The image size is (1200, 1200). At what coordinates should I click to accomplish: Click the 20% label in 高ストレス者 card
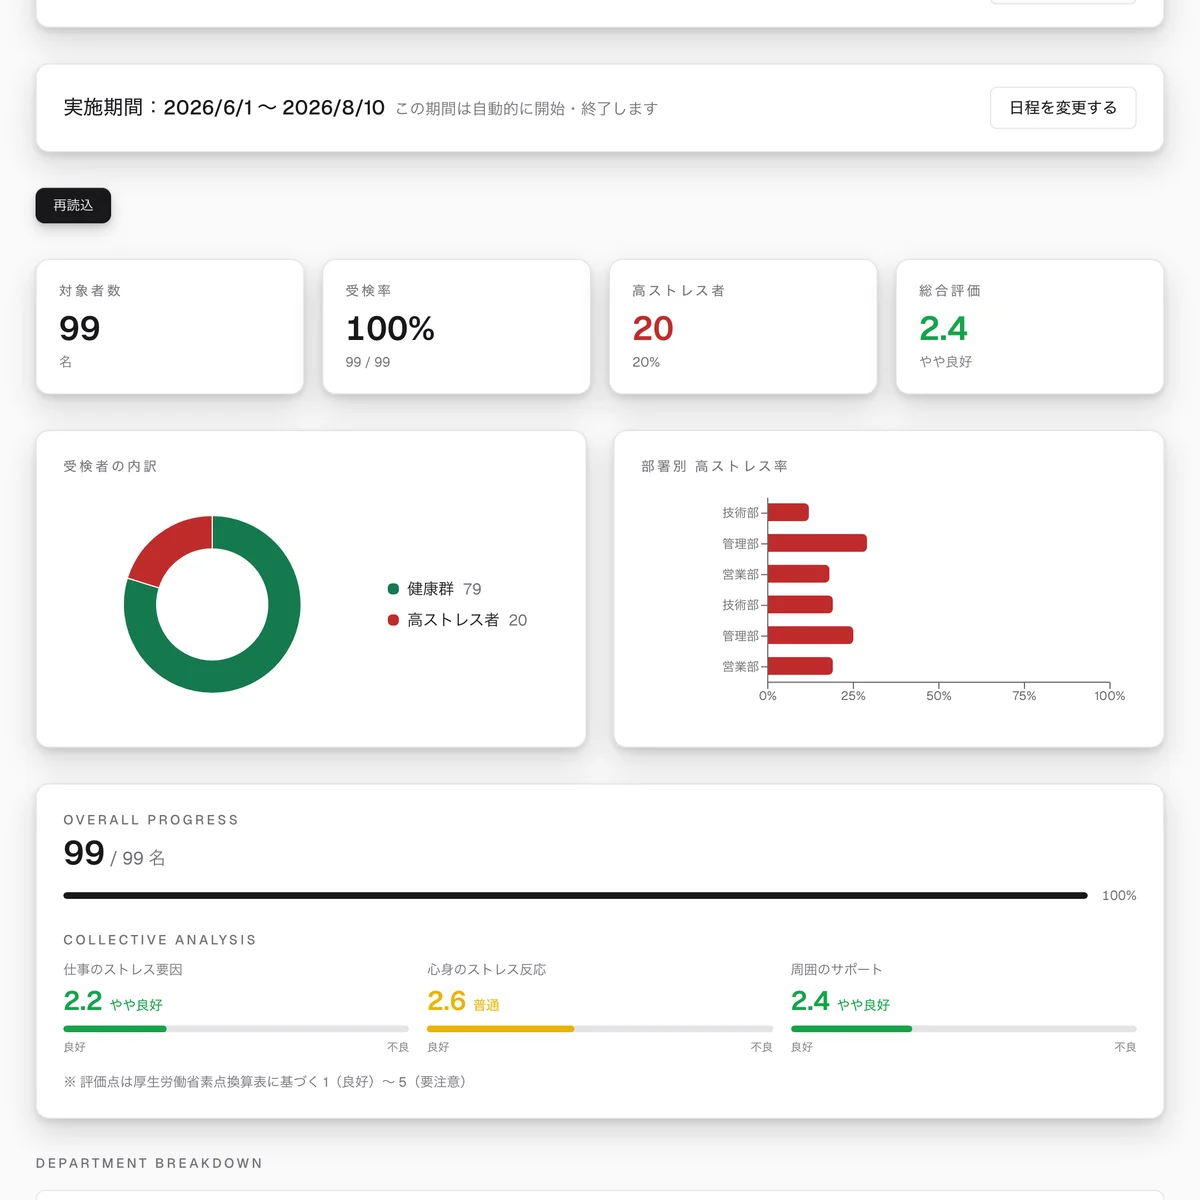click(x=646, y=362)
